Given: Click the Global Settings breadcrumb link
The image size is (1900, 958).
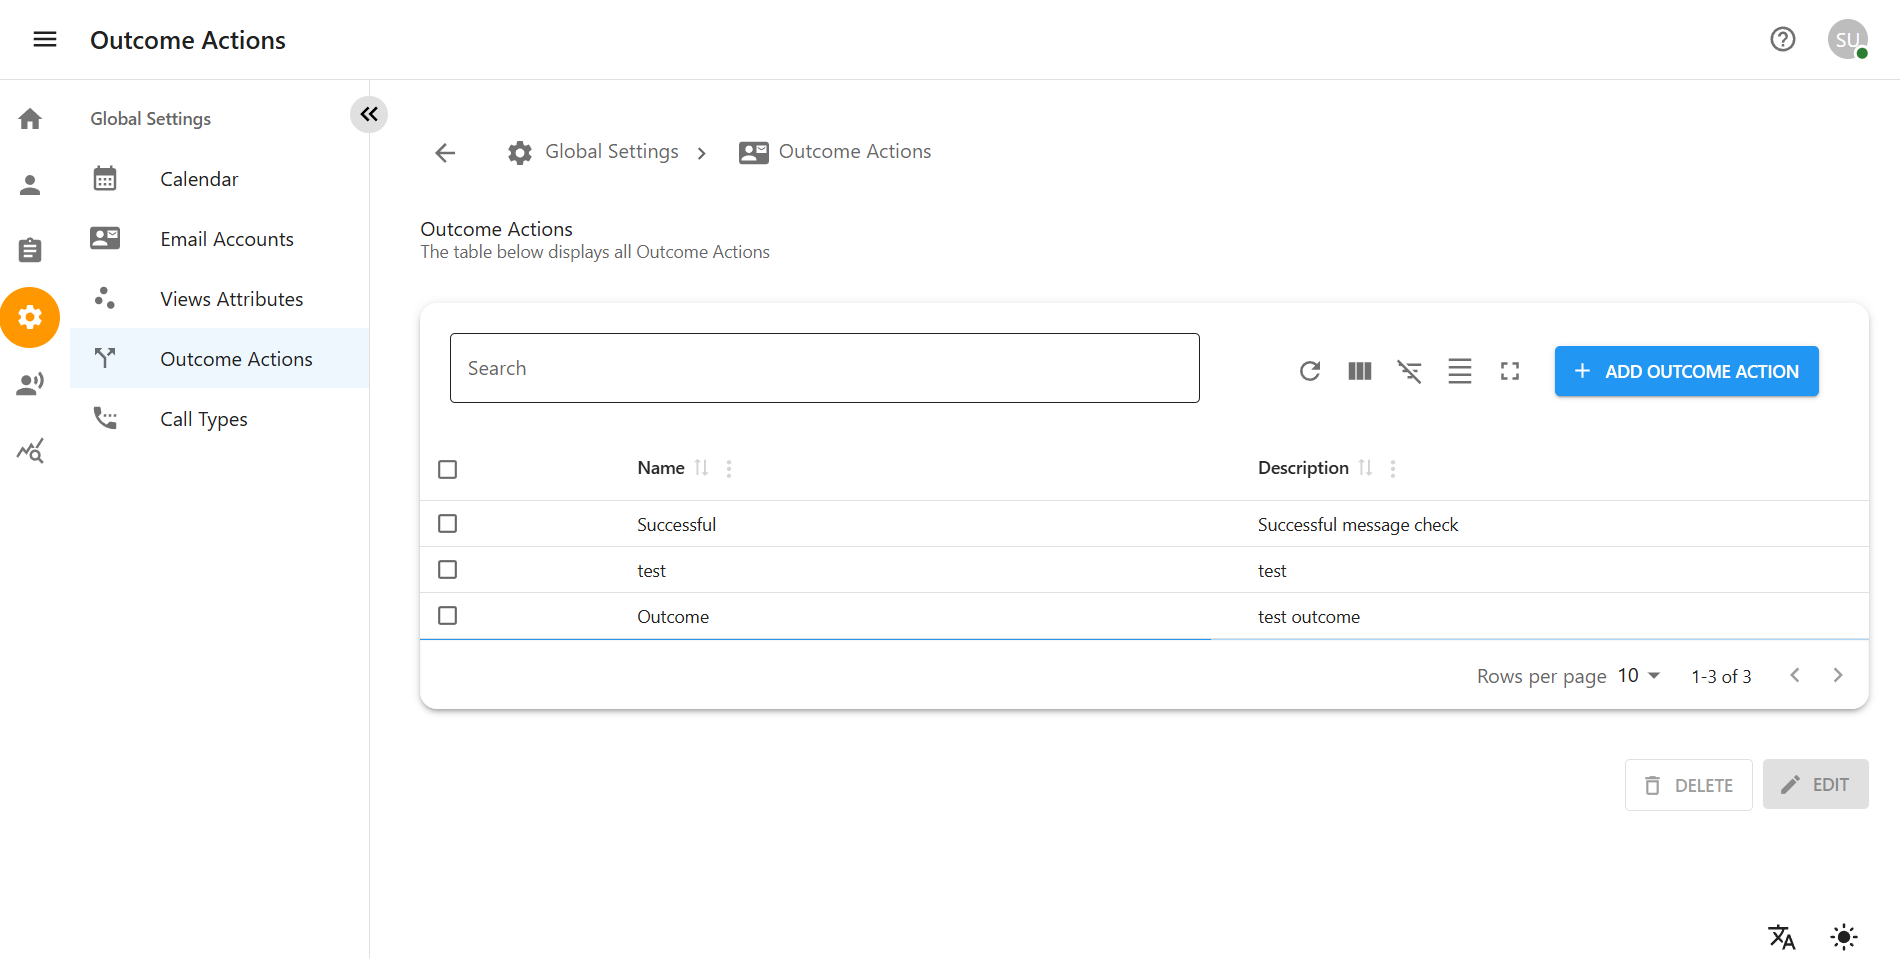Looking at the screenshot, I should click(611, 152).
